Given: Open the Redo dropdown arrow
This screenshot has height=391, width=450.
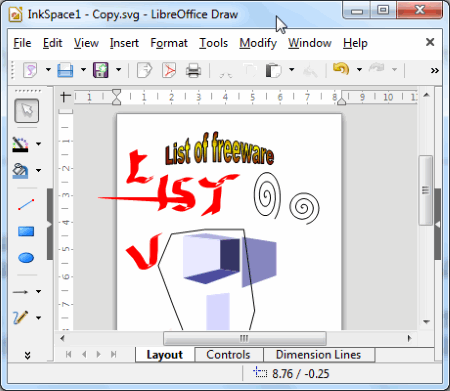Looking at the screenshot, I should [394, 70].
